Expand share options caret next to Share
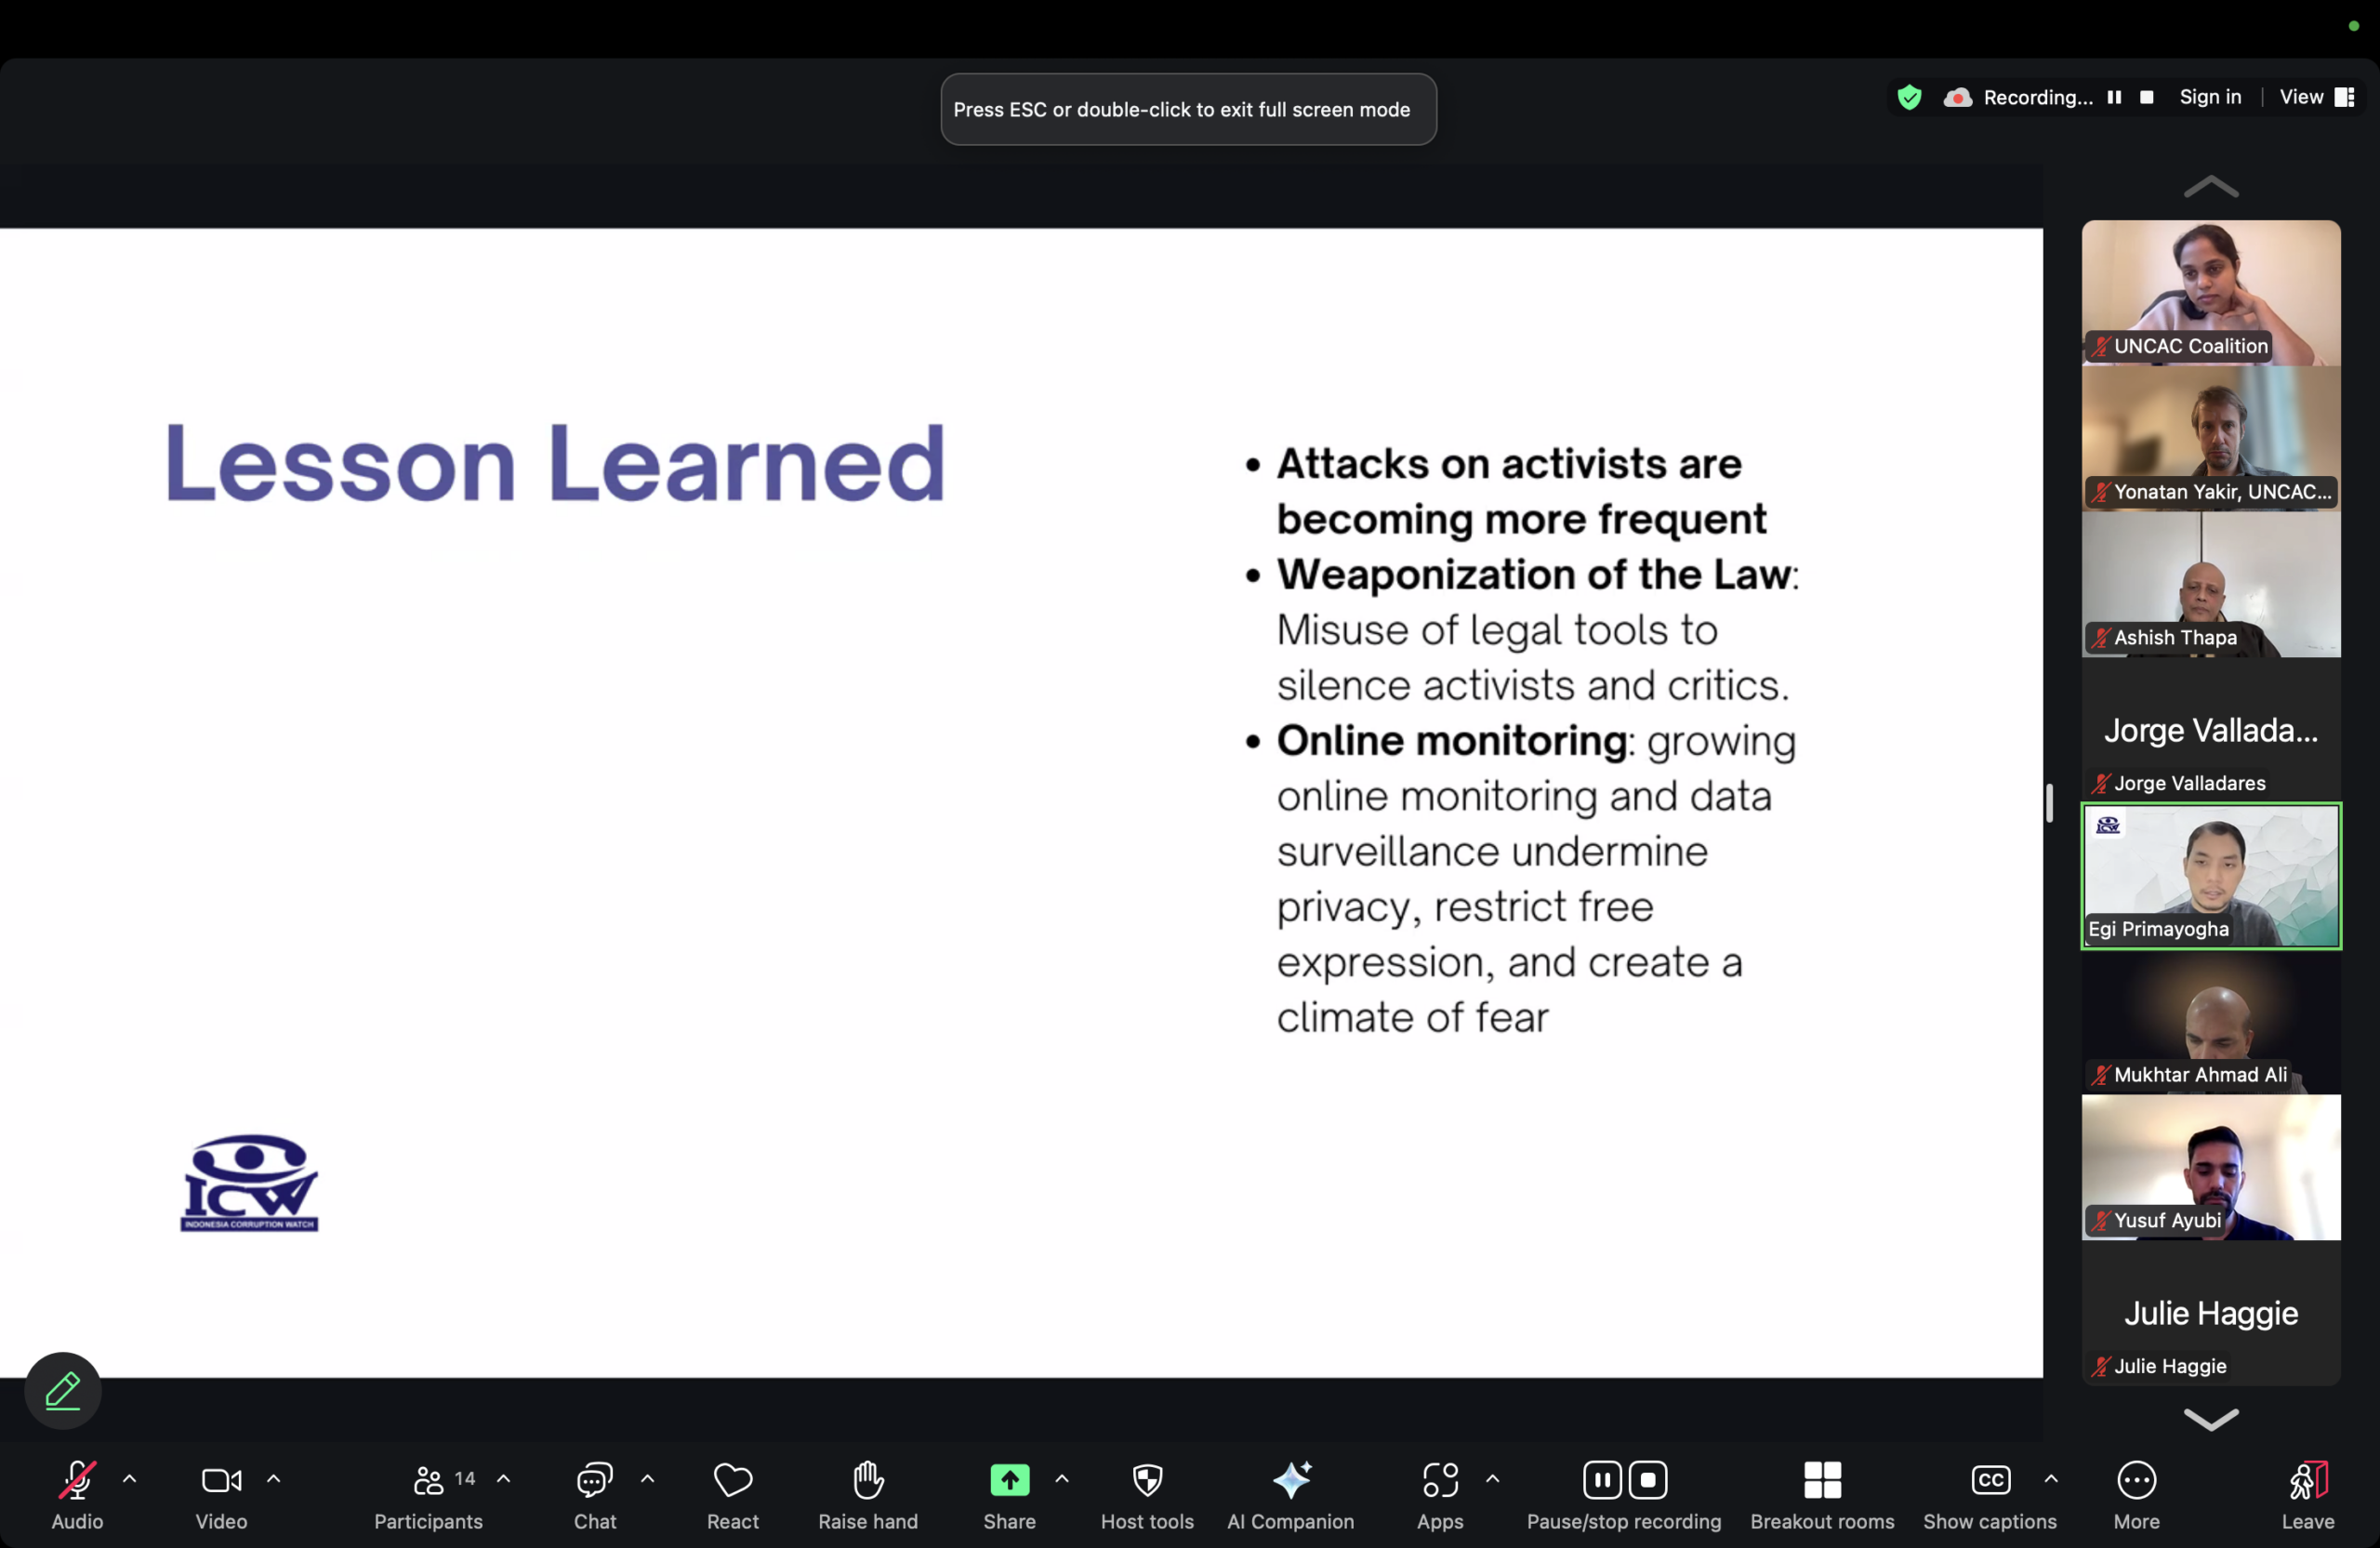This screenshot has height=1548, width=2380. tap(1062, 1478)
